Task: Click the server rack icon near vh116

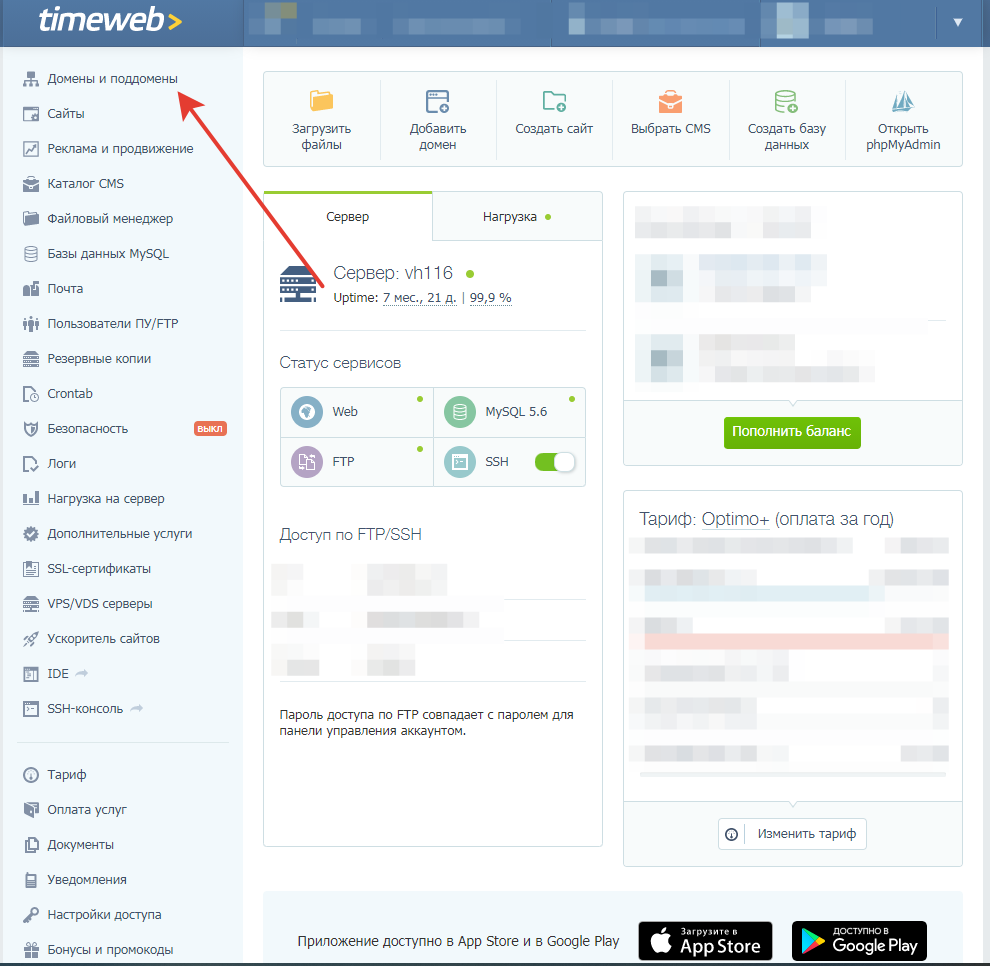Action: pos(298,284)
